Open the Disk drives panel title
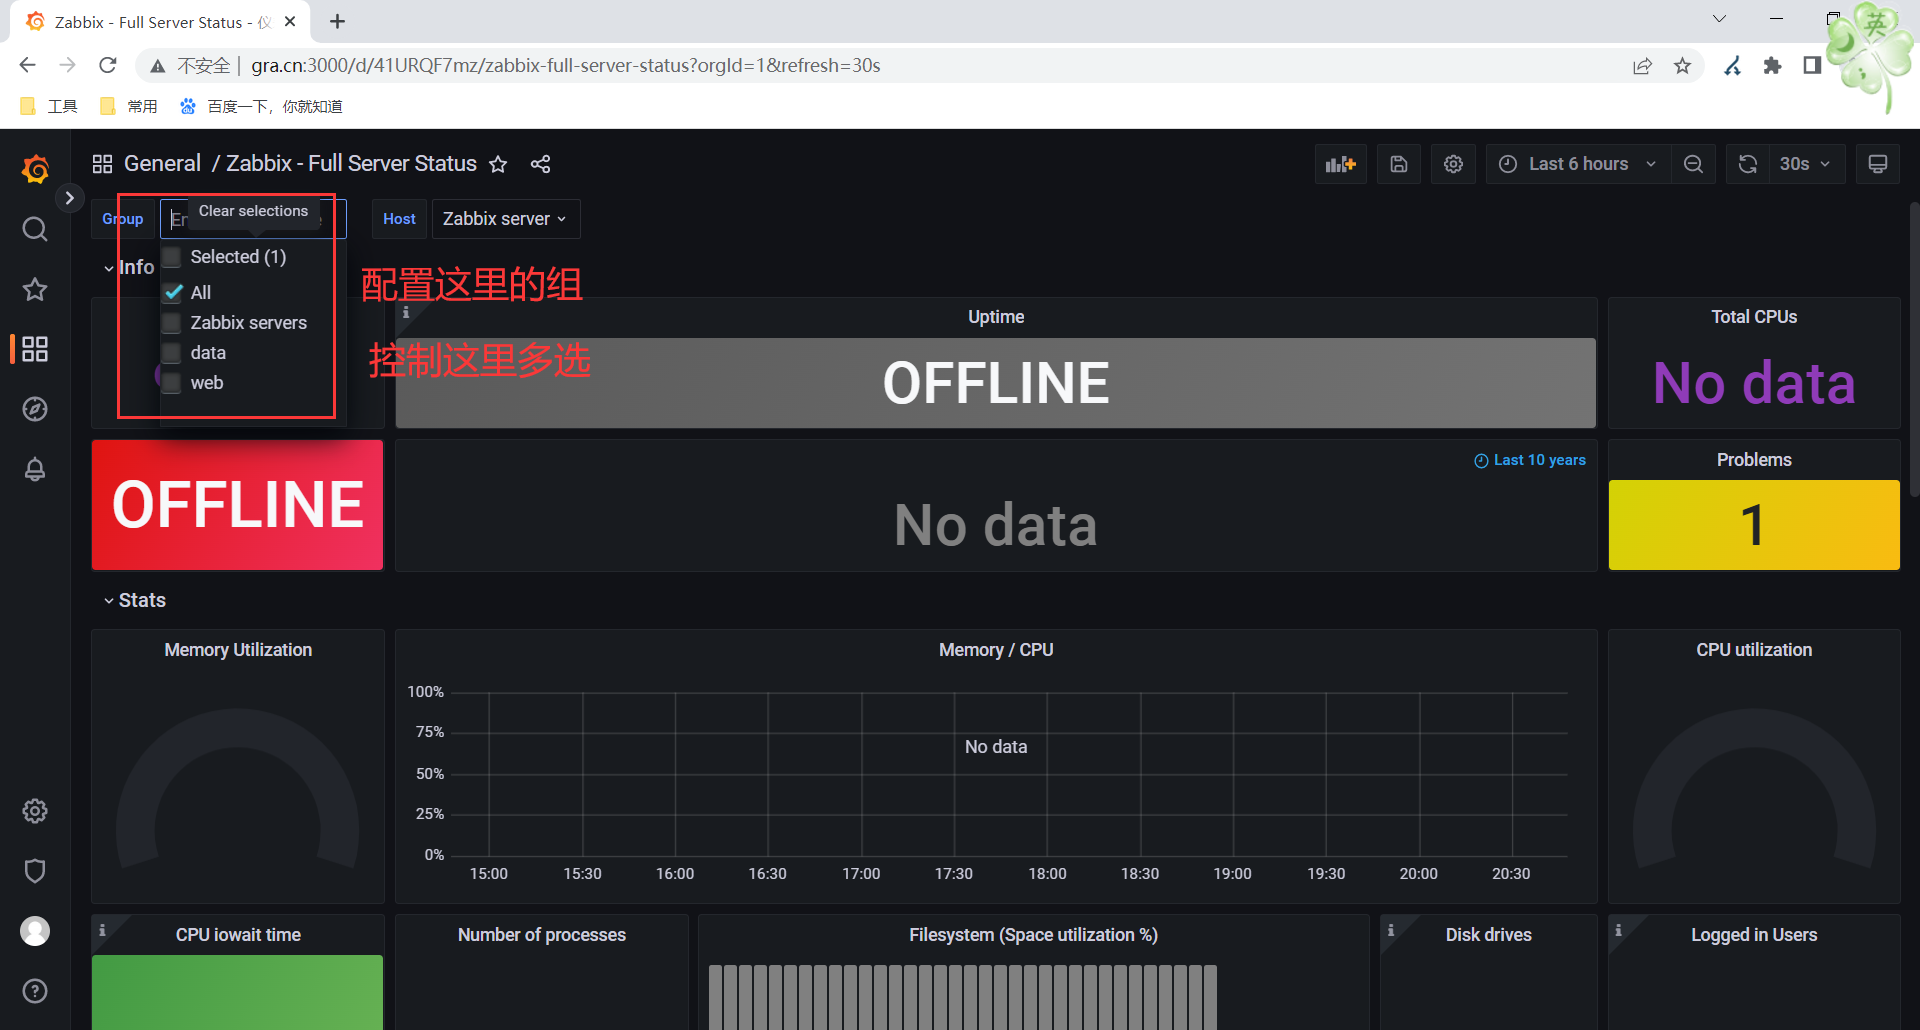1920x1030 pixels. [x=1488, y=935]
